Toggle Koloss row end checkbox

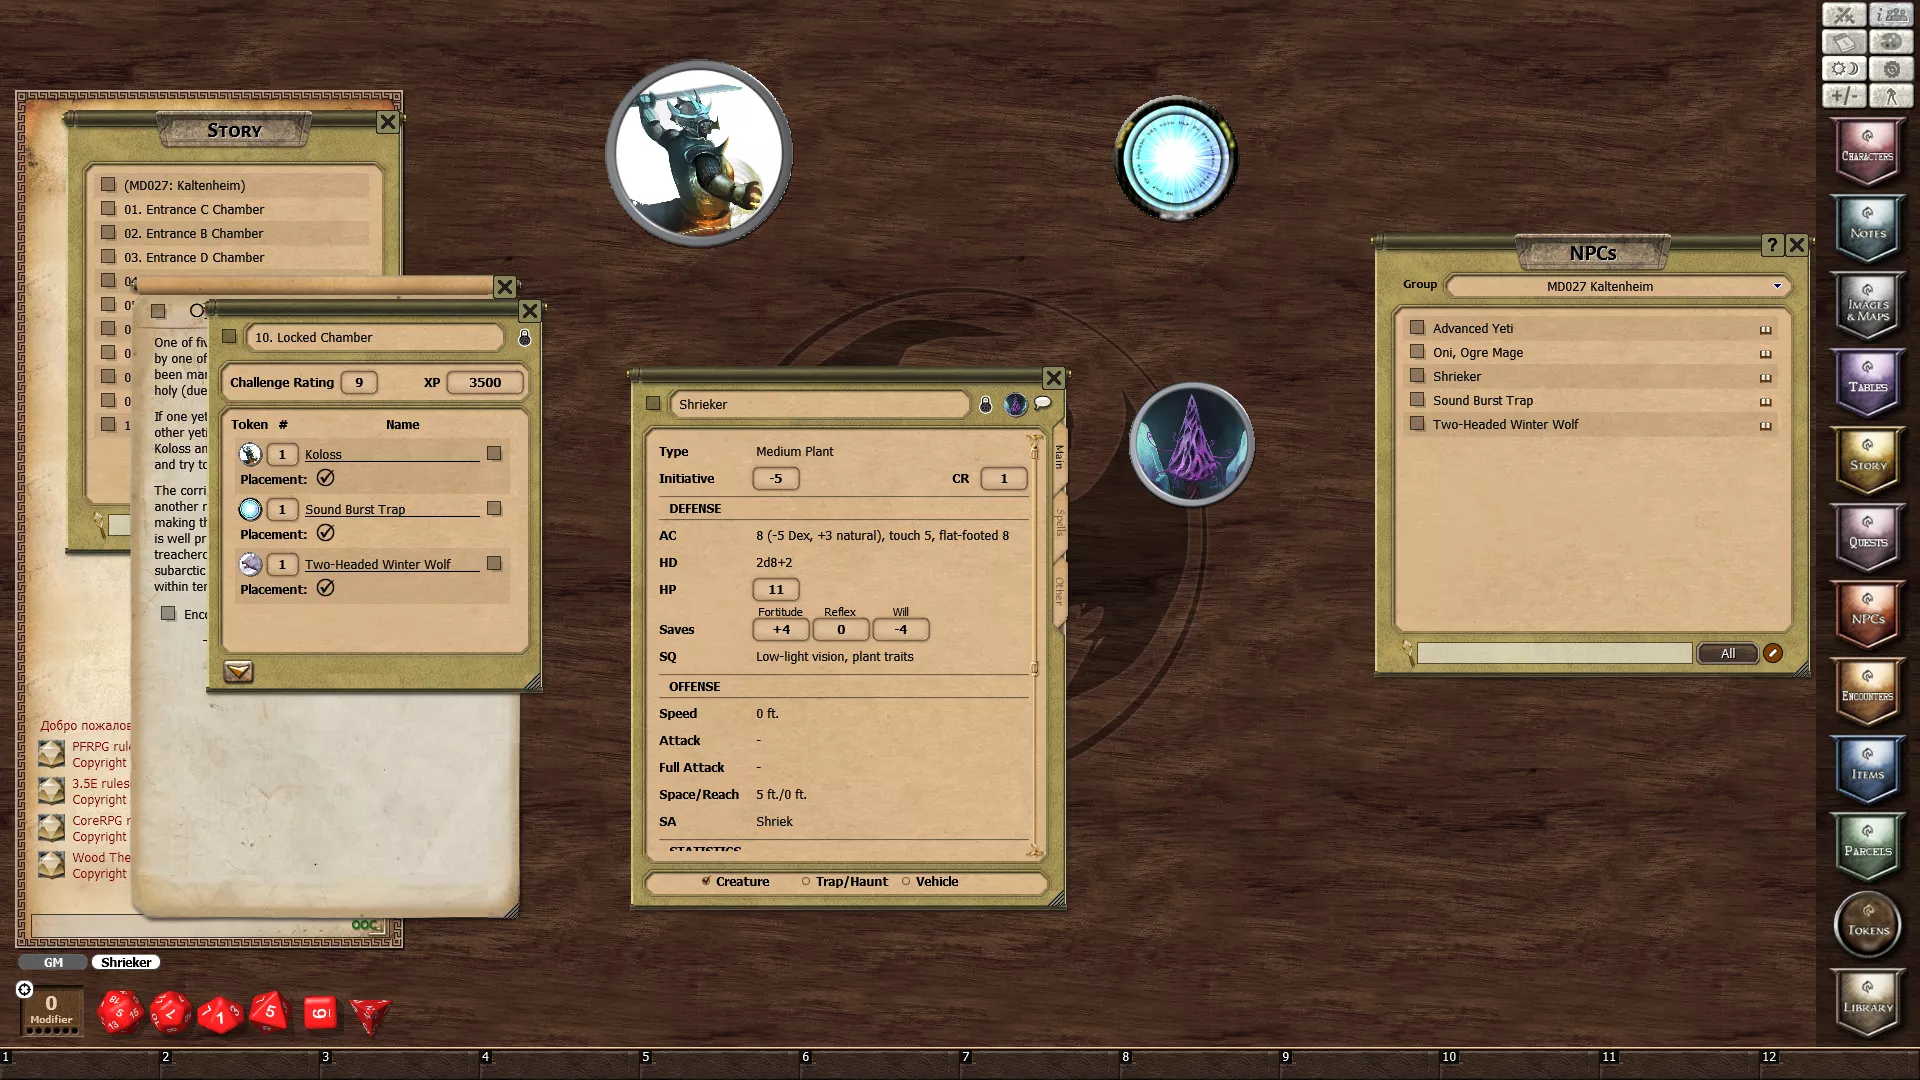click(x=494, y=453)
